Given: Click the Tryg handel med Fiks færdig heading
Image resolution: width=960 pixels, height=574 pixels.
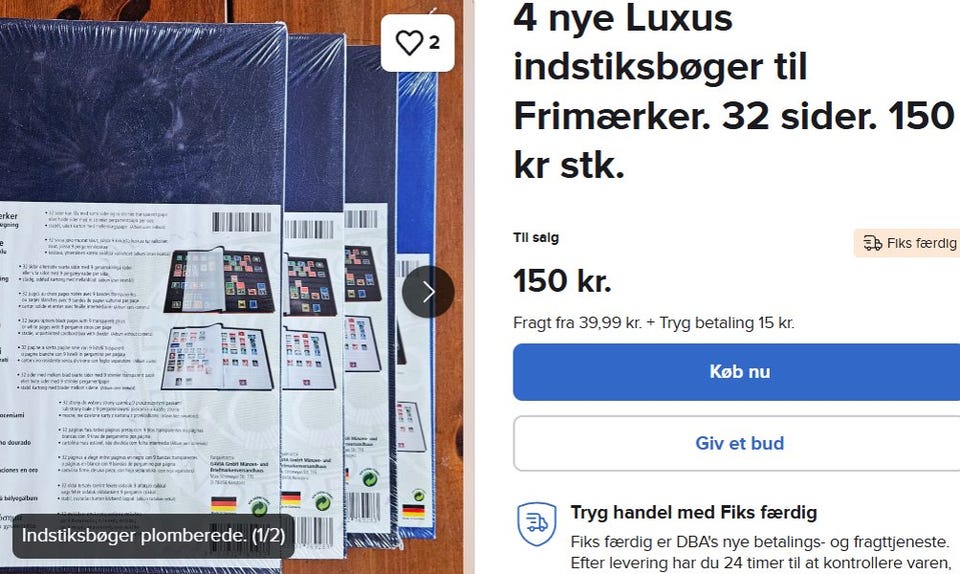Looking at the screenshot, I should coord(694,512).
